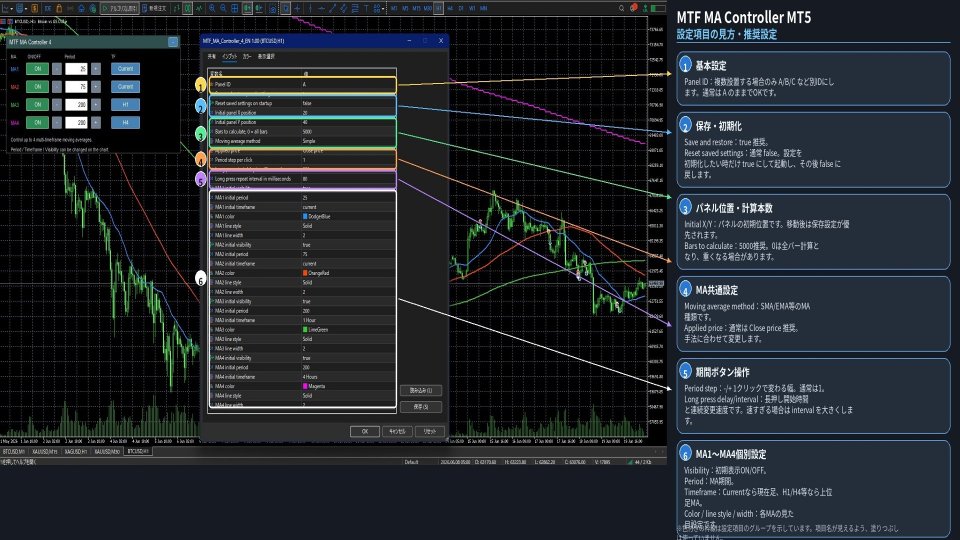960x540 pixels.
Task: Increase MA2 period with plus button
Action: (96, 86)
